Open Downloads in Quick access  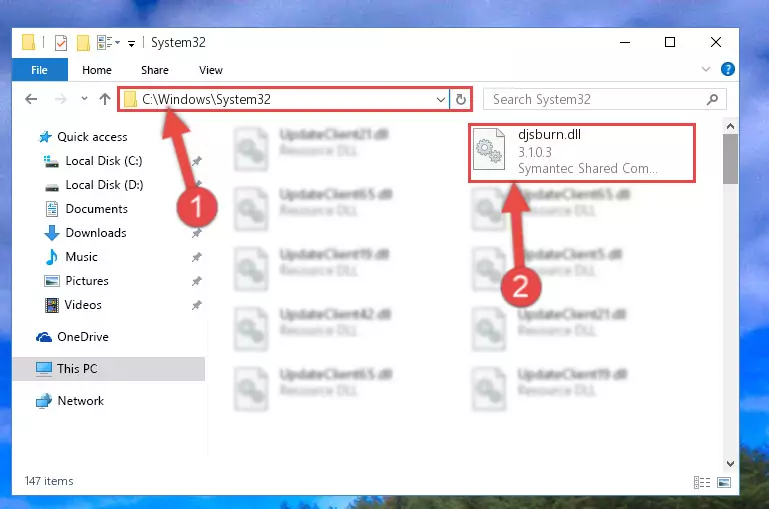96,233
